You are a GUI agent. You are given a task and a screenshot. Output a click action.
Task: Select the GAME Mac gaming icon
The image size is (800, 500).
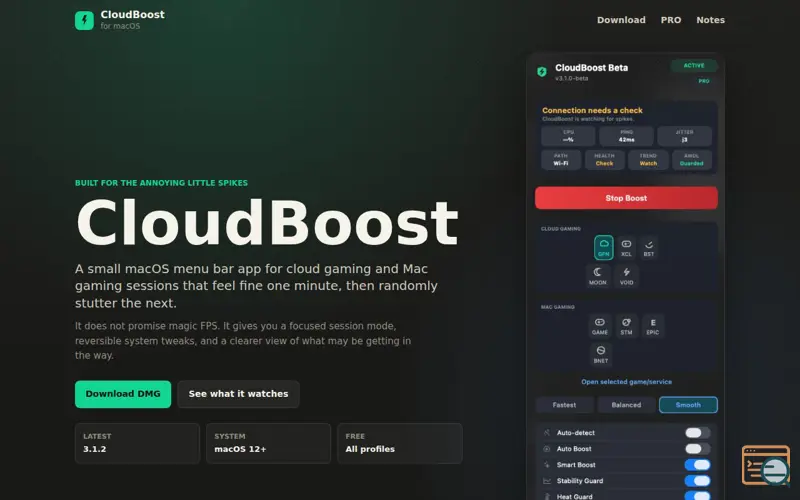(599, 326)
